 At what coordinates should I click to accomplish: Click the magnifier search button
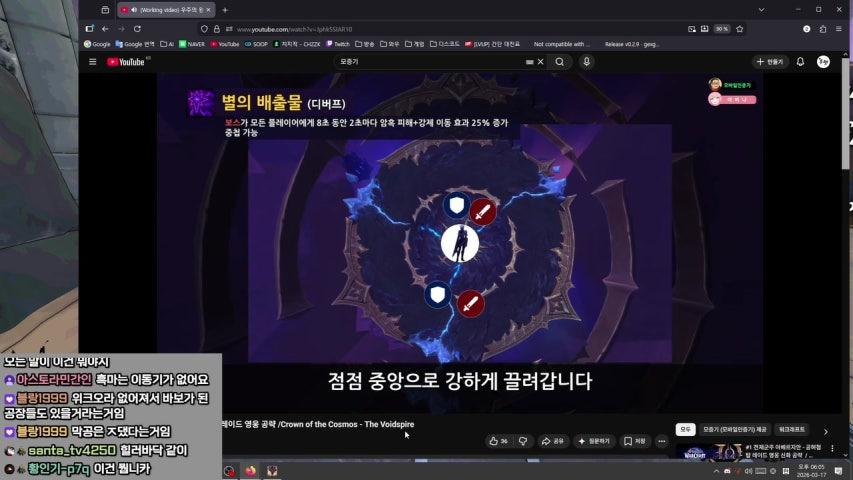coord(559,62)
